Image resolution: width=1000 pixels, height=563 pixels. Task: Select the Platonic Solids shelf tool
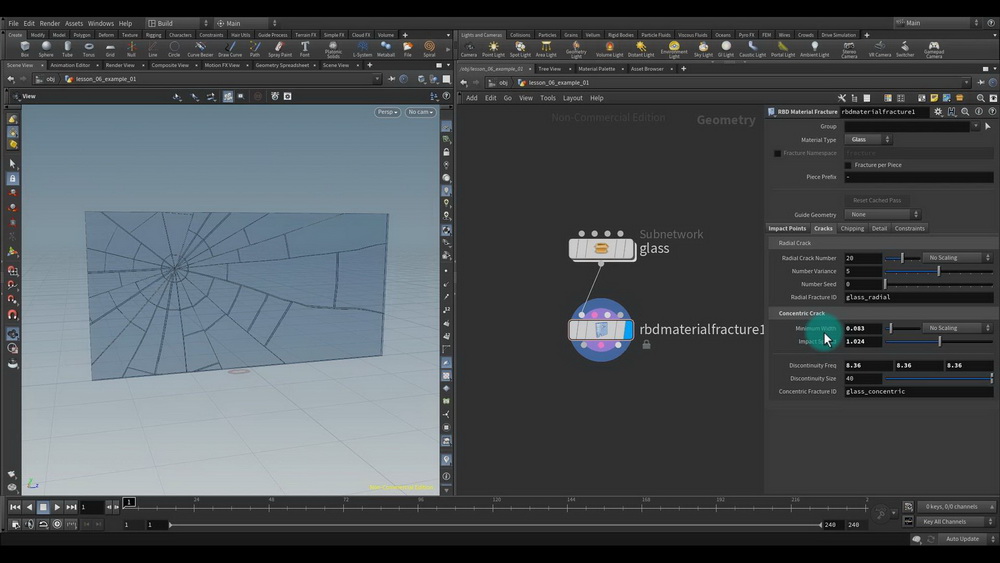click(333, 50)
